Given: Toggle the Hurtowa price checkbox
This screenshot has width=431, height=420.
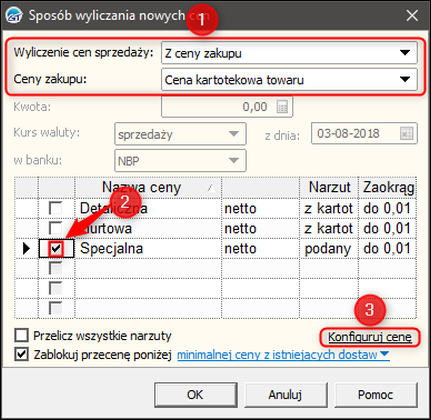Looking at the screenshot, I should pyautogui.click(x=55, y=228).
